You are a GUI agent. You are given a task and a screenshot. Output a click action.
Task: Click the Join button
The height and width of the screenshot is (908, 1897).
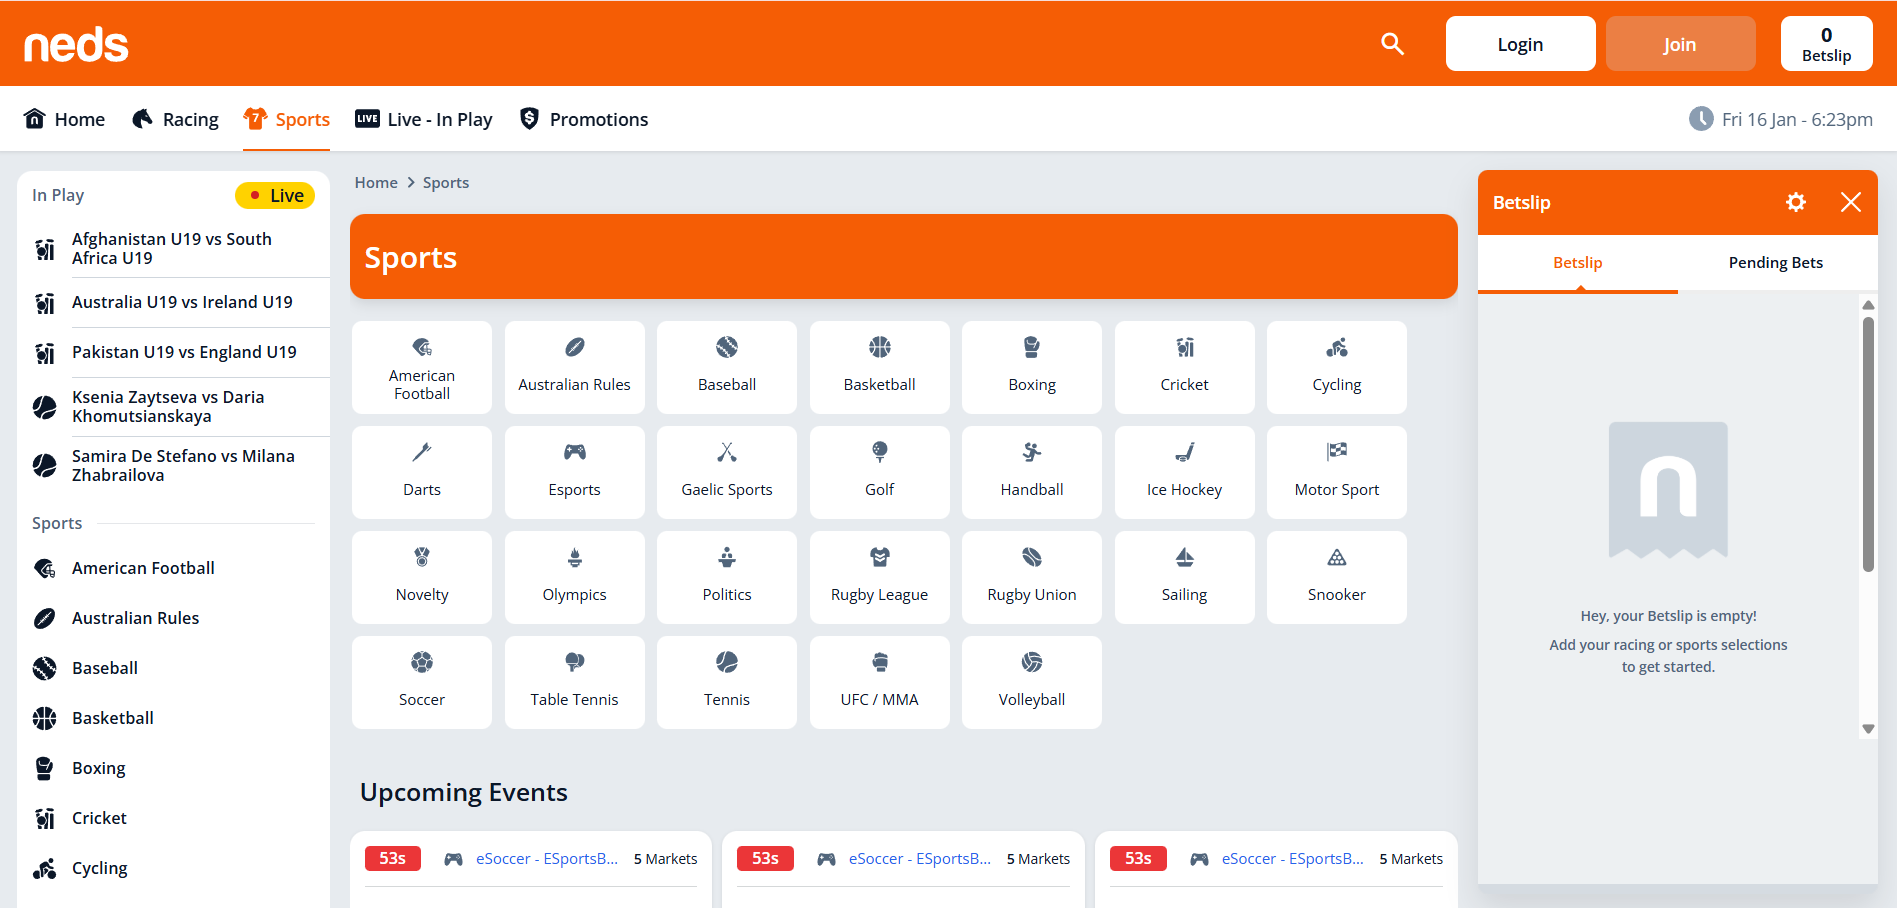1681,44
